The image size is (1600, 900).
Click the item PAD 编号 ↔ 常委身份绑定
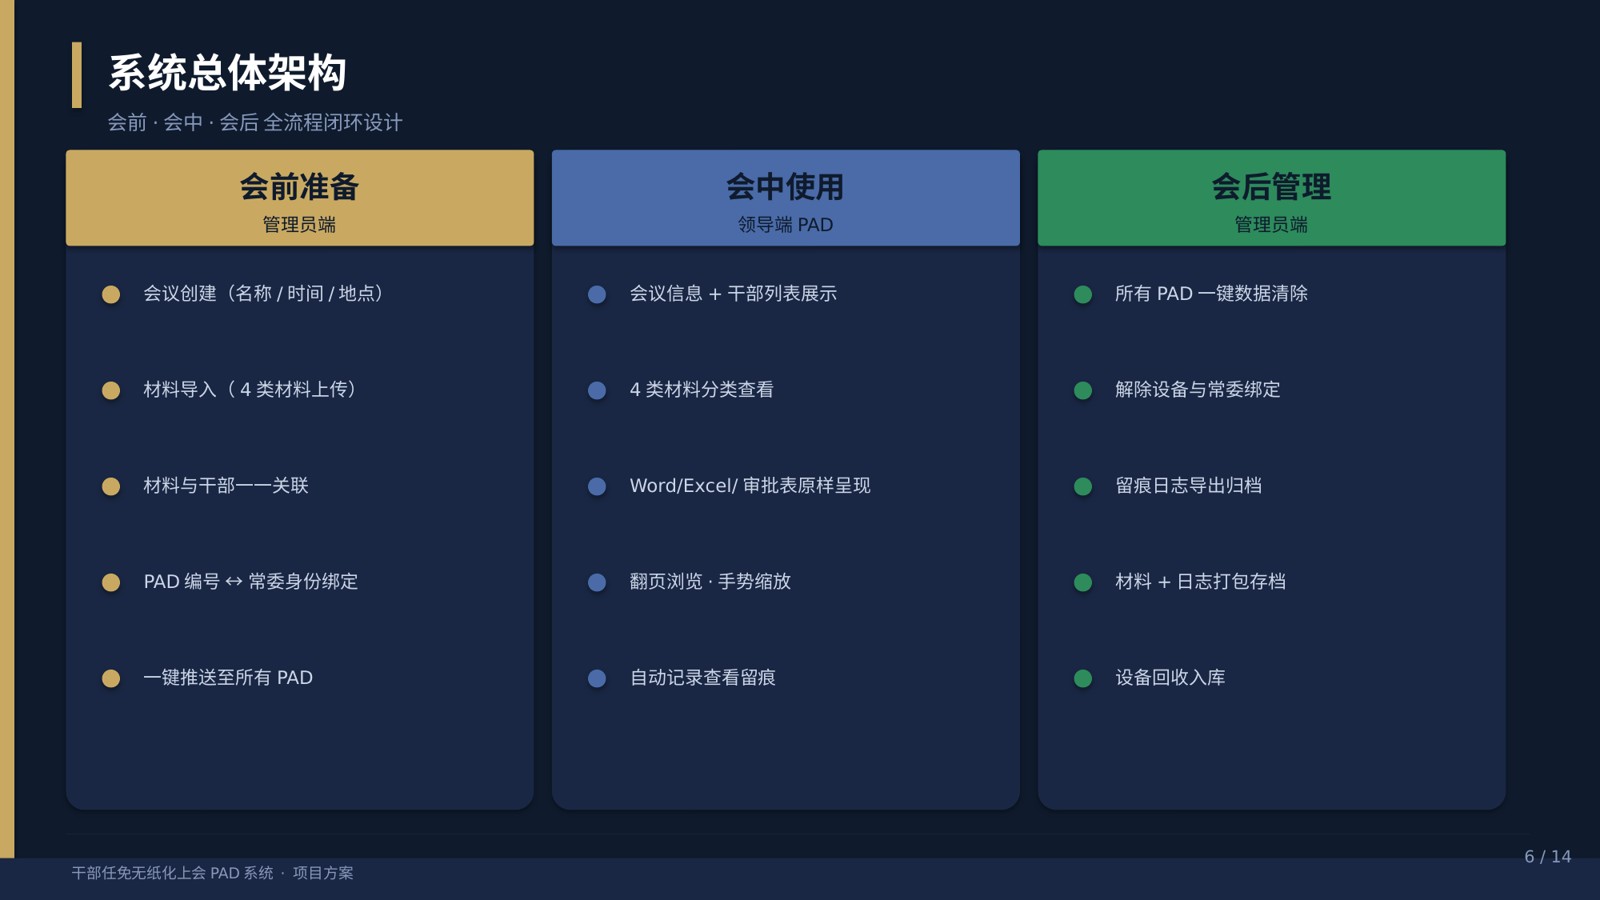click(251, 582)
